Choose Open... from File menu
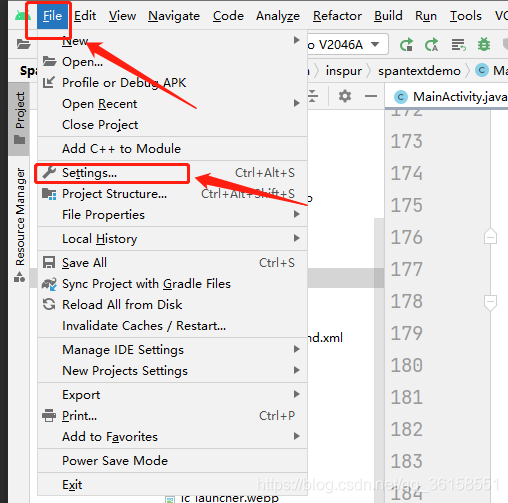Image resolution: width=508 pixels, height=503 pixels. click(x=172, y=62)
